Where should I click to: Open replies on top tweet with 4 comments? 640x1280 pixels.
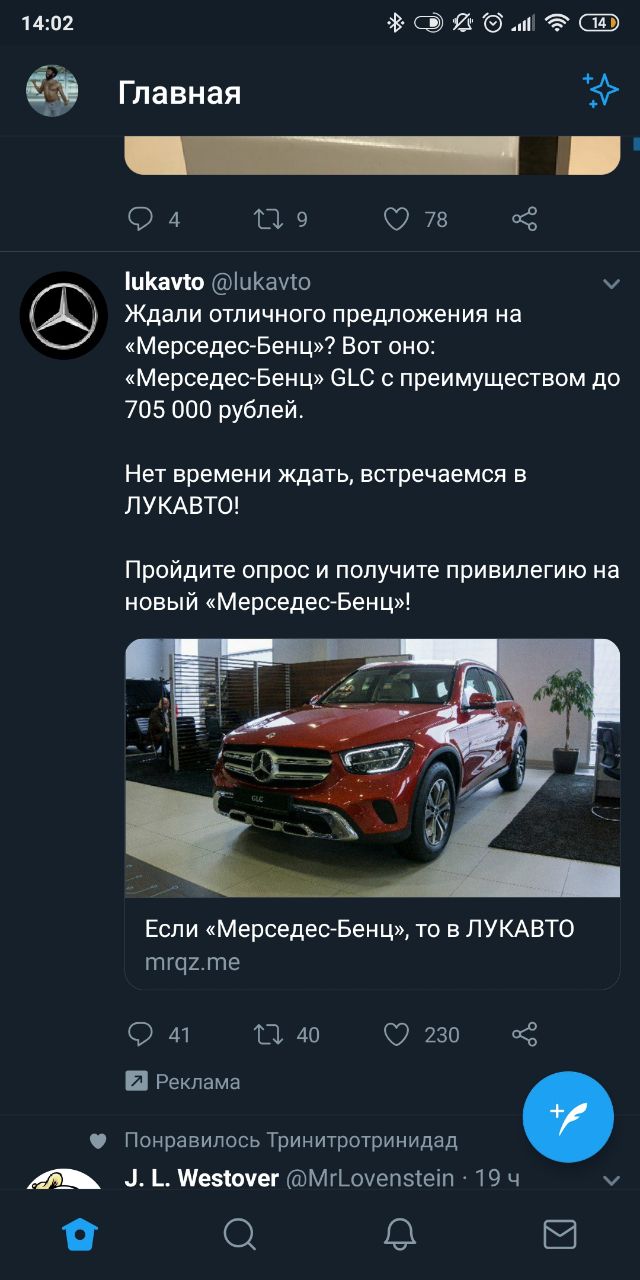point(141,218)
